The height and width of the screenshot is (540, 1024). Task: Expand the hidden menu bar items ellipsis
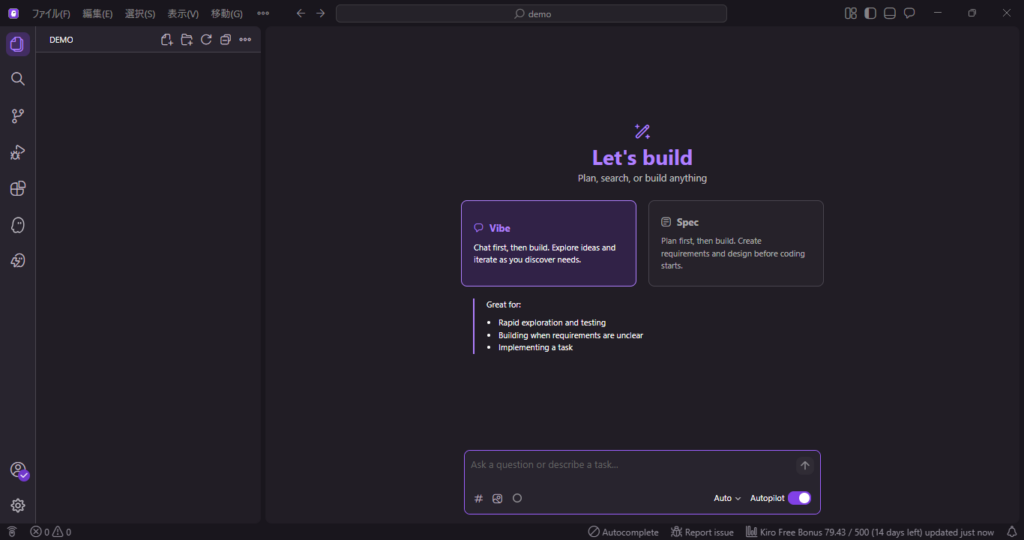tap(263, 14)
